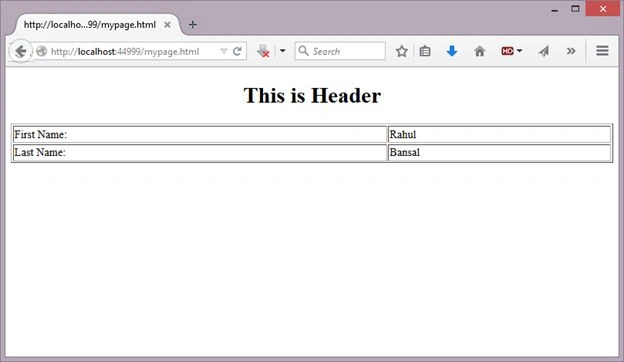Click the 'Last Name:' table cell
Image resolution: width=624 pixels, height=362 pixels.
(x=200, y=153)
